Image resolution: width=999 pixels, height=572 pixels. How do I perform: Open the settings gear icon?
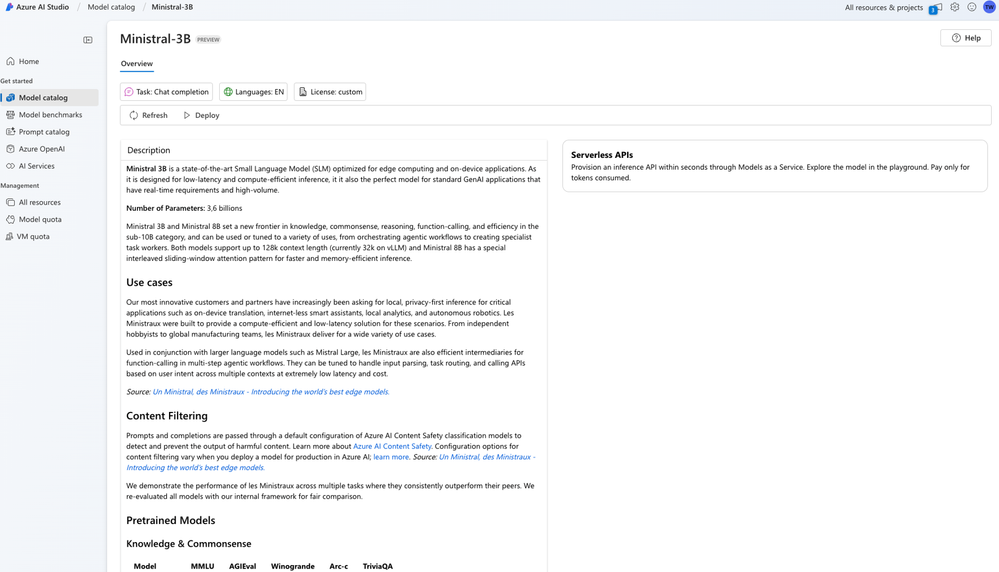[954, 7]
